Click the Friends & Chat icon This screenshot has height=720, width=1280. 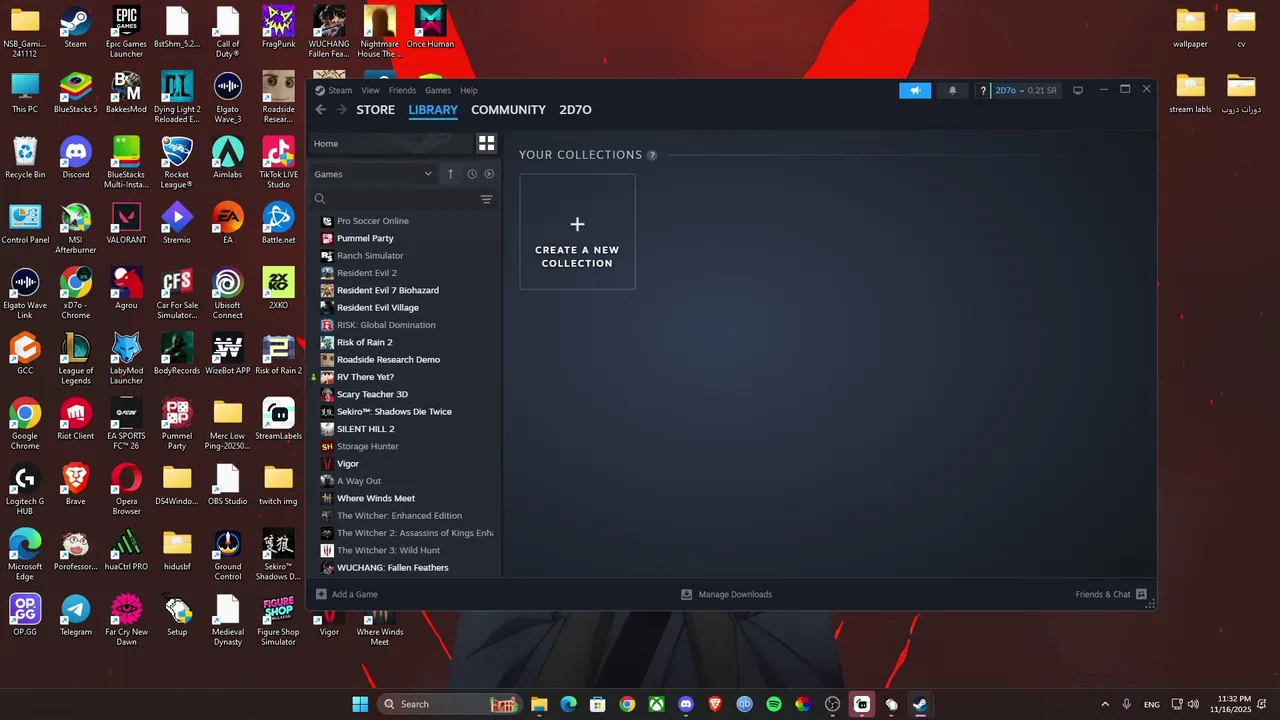point(1141,594)
